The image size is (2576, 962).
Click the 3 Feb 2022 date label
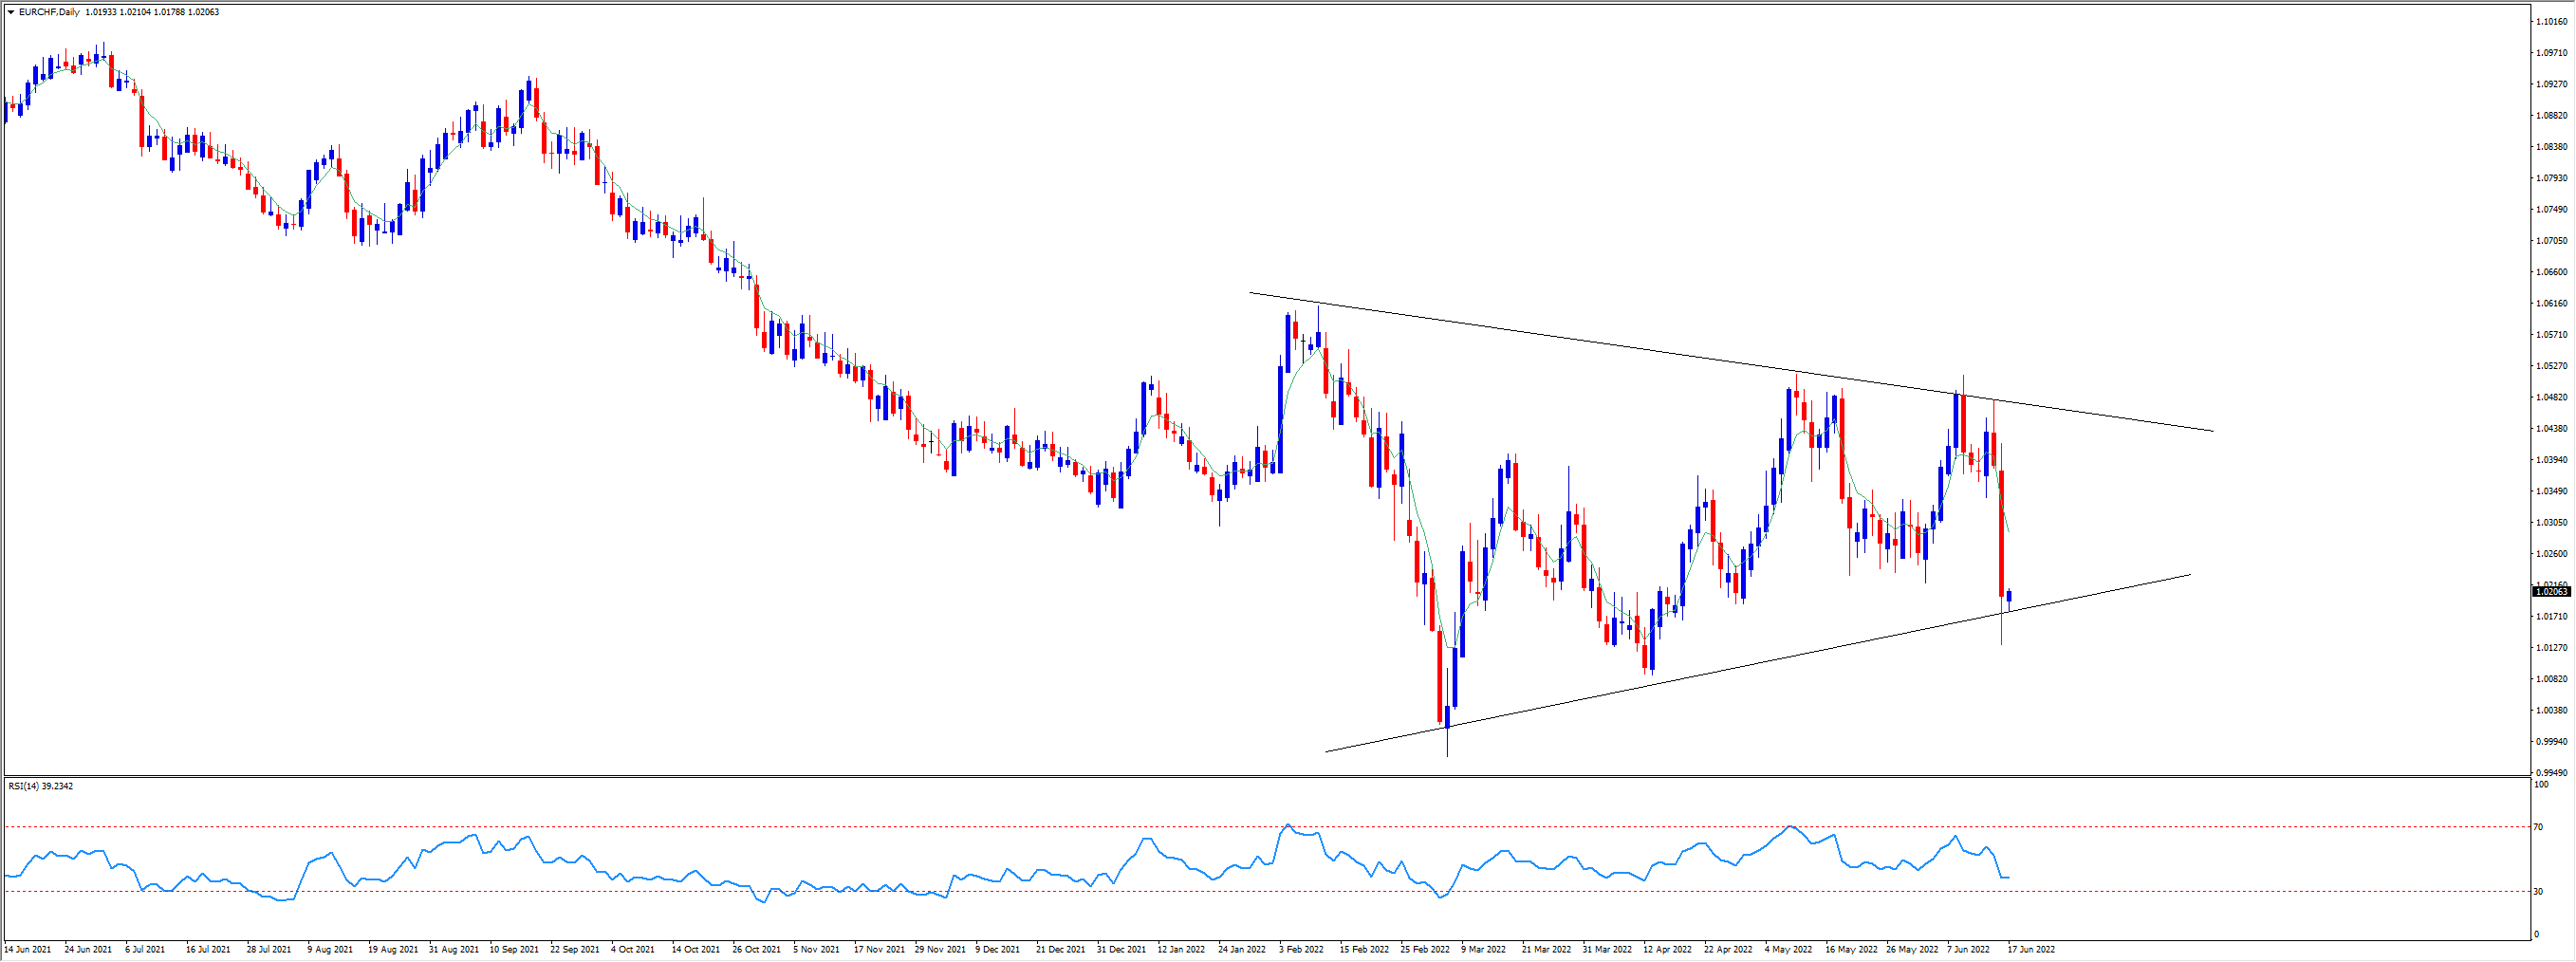(x=1301, y=949)
